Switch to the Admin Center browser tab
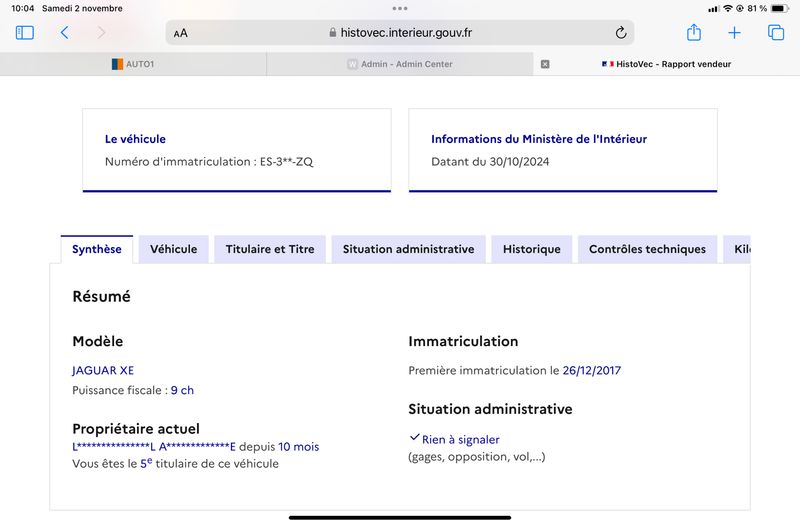The image size is (800, 525). pos(400,64)
